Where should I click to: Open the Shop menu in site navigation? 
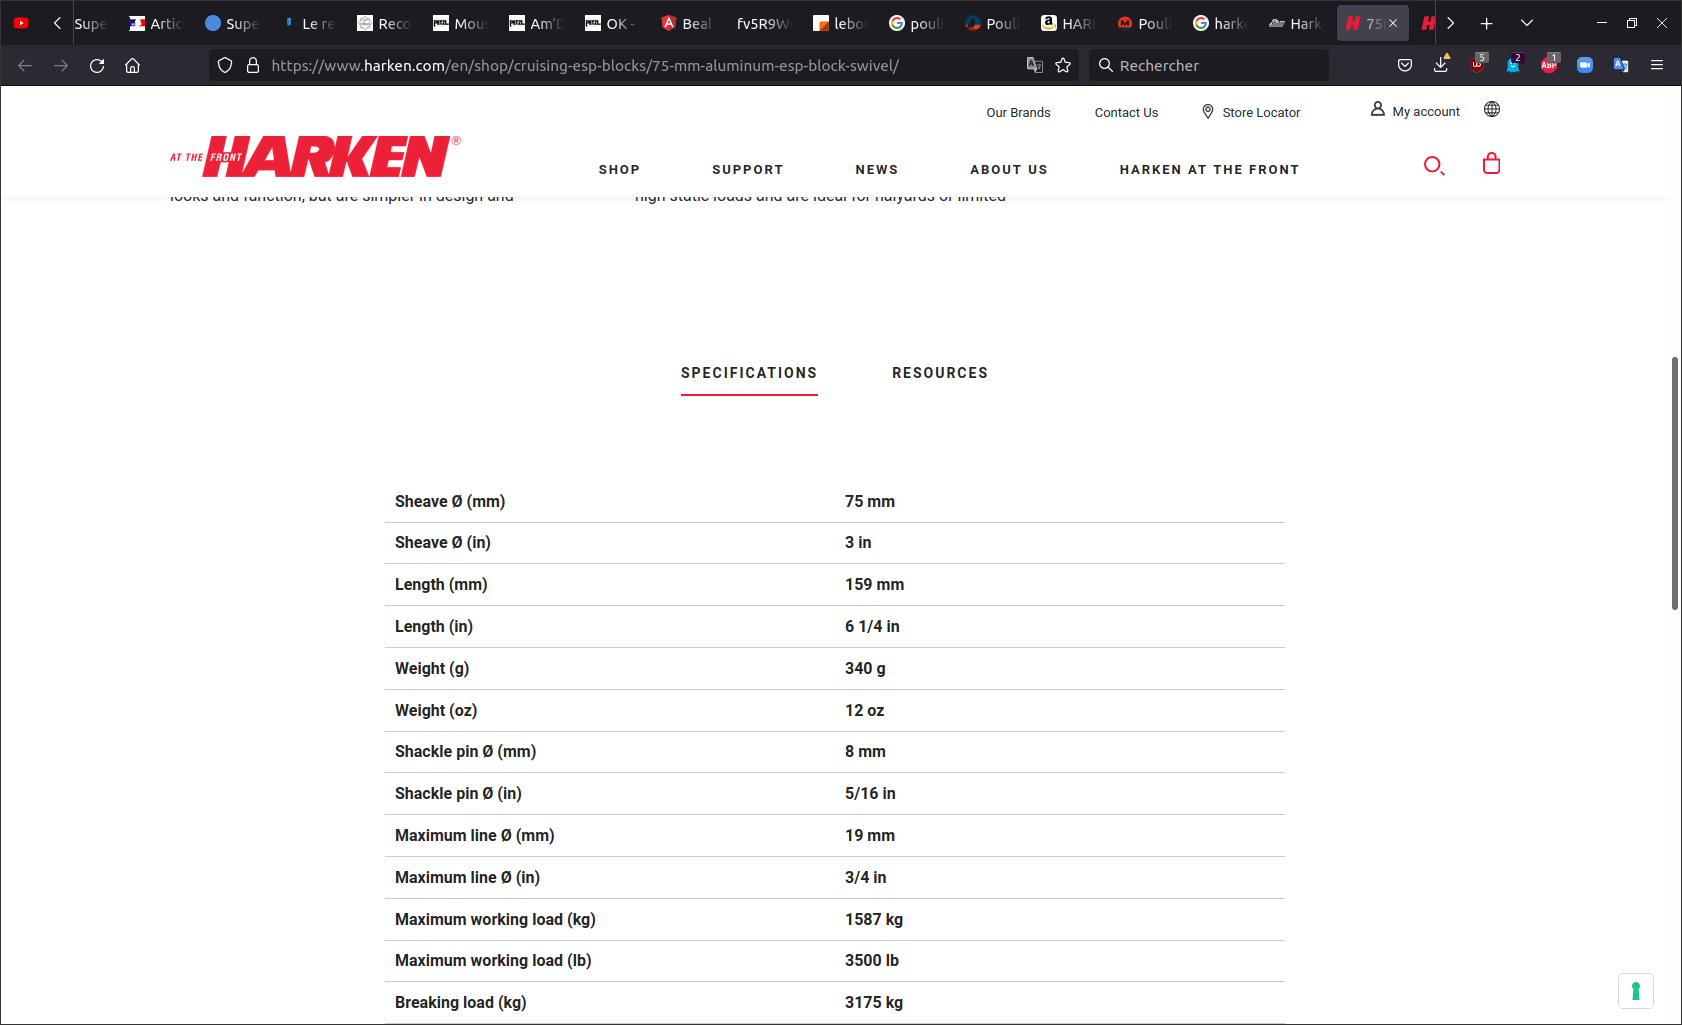point(619,170)
